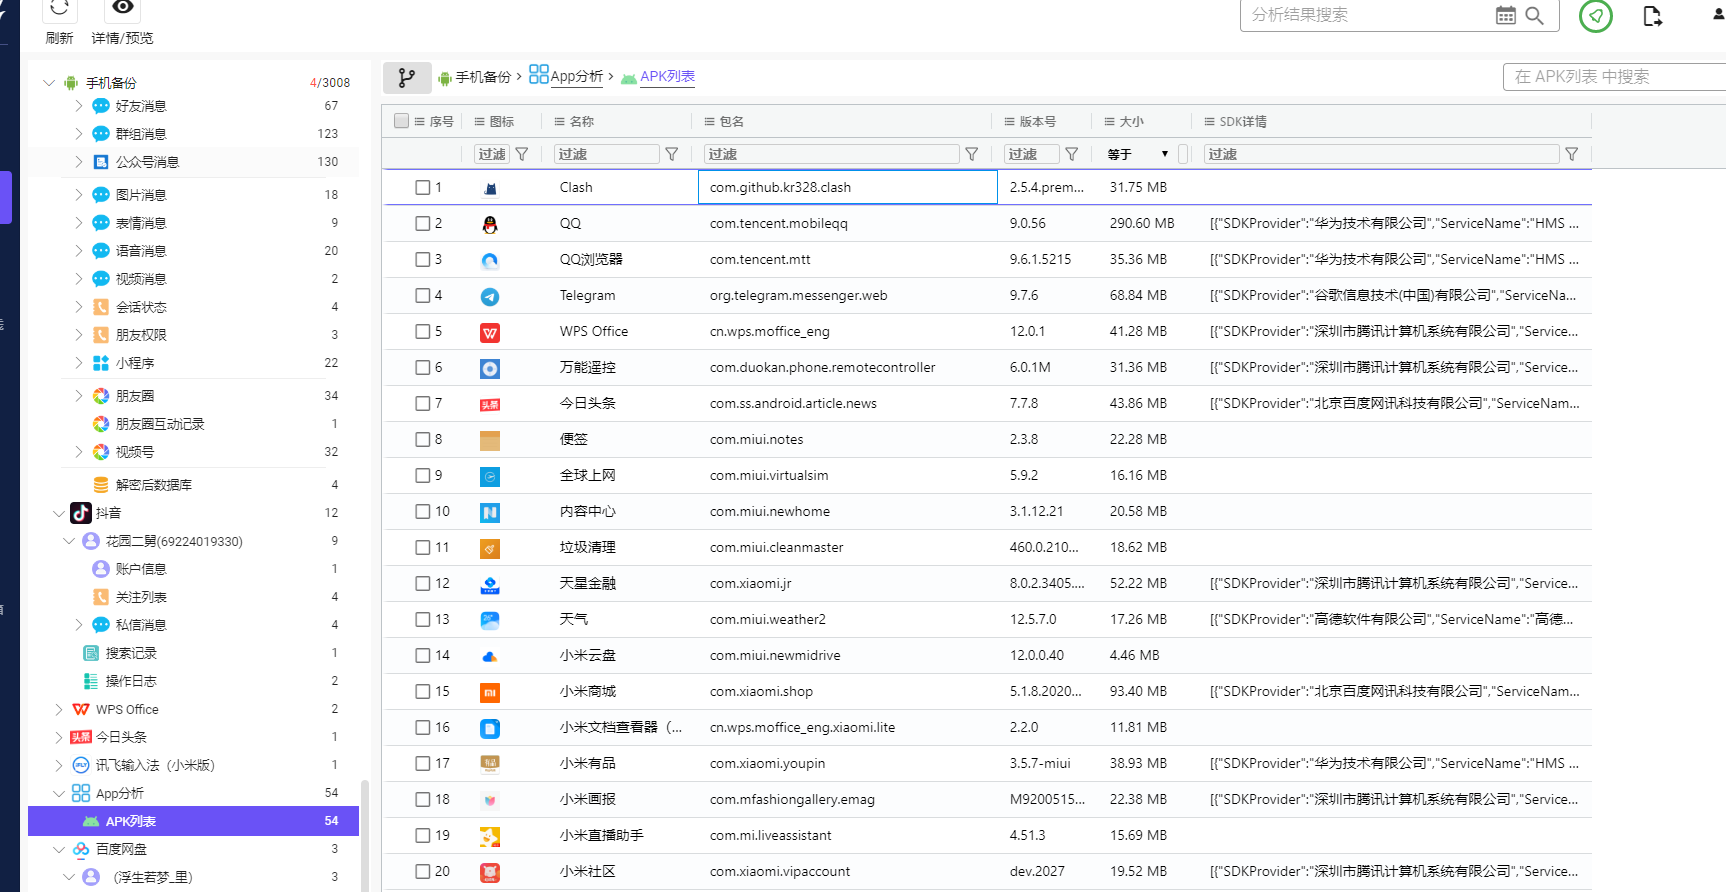Image resolution: width=1726 pixels, height=892 pixels.
Task: Check the checkbox for row 2 QQ
Action: coord(423,223)
